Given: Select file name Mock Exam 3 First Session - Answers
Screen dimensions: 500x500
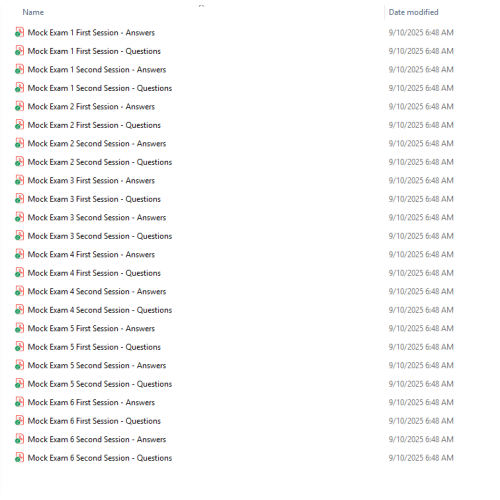Looking at the screenshot, I should [91, 181].
